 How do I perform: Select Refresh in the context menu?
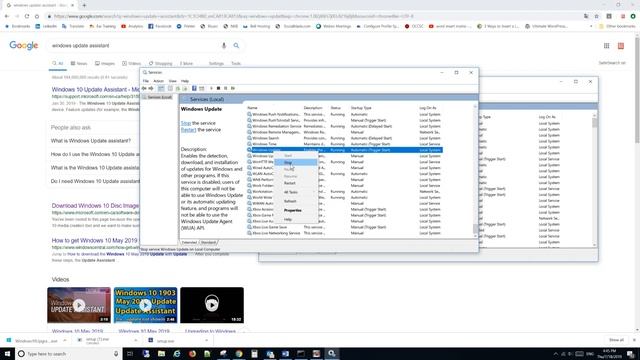(x=296, y=201)
